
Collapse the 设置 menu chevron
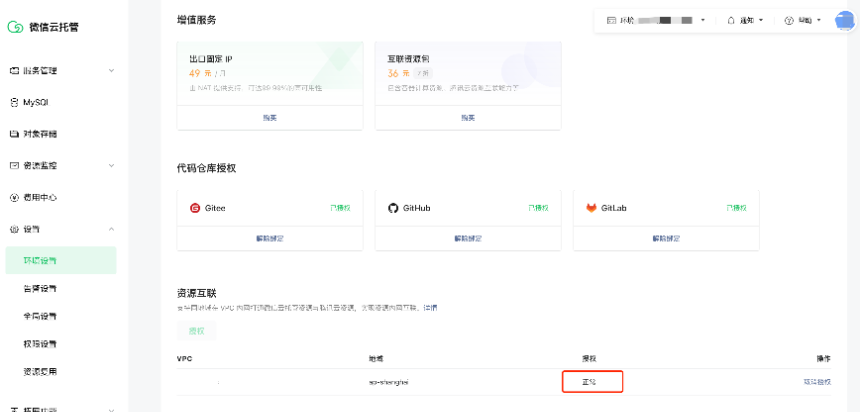[x=111, y=229]
